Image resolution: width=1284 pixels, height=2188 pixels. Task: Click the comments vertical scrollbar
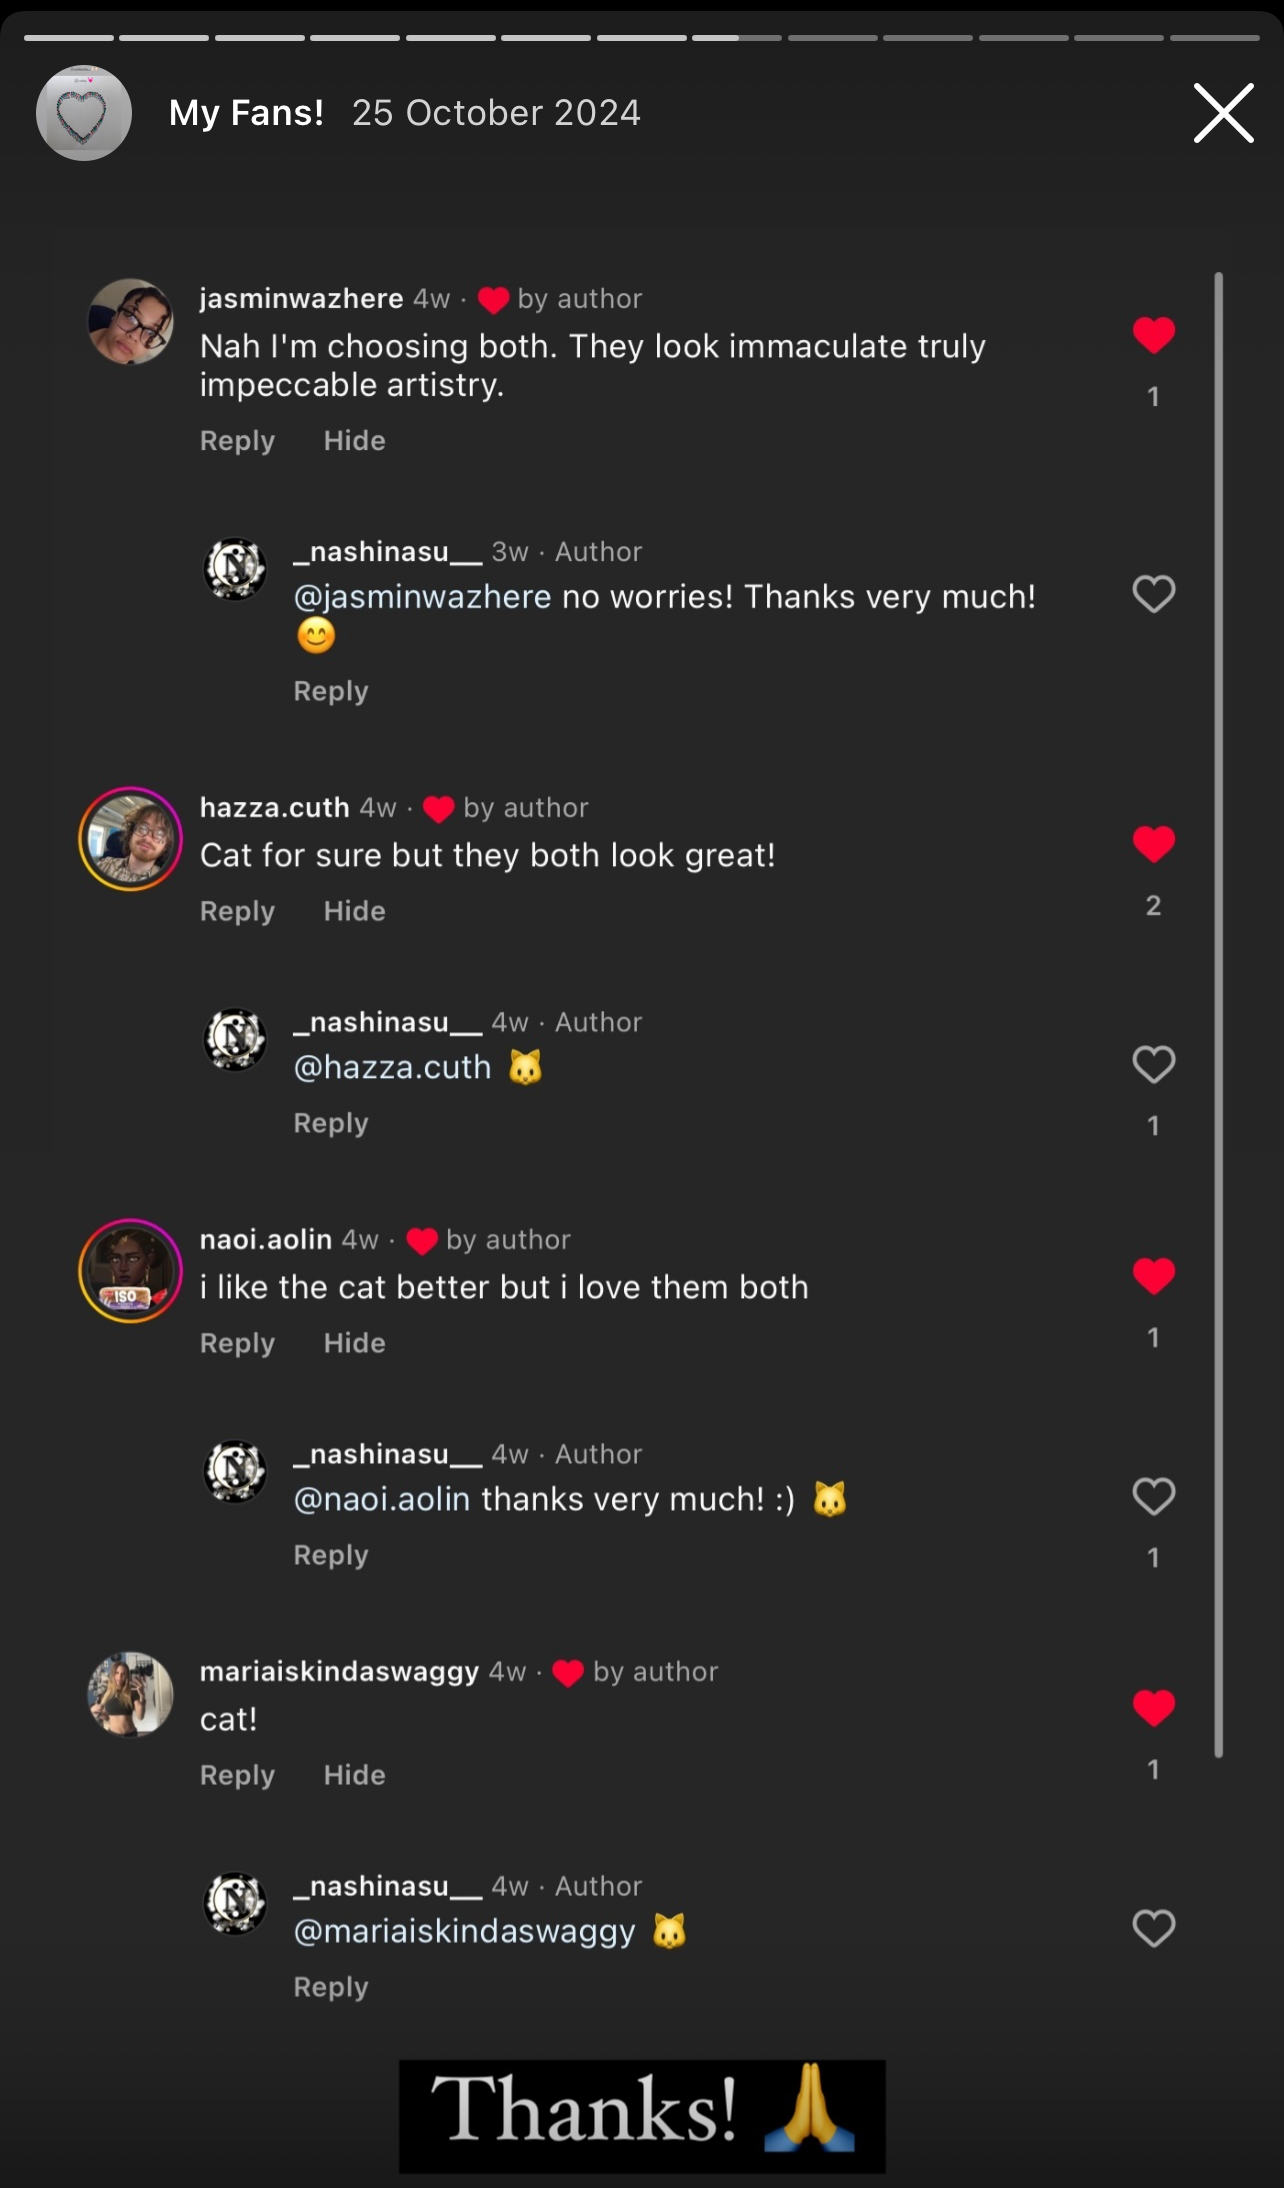1218,1014
